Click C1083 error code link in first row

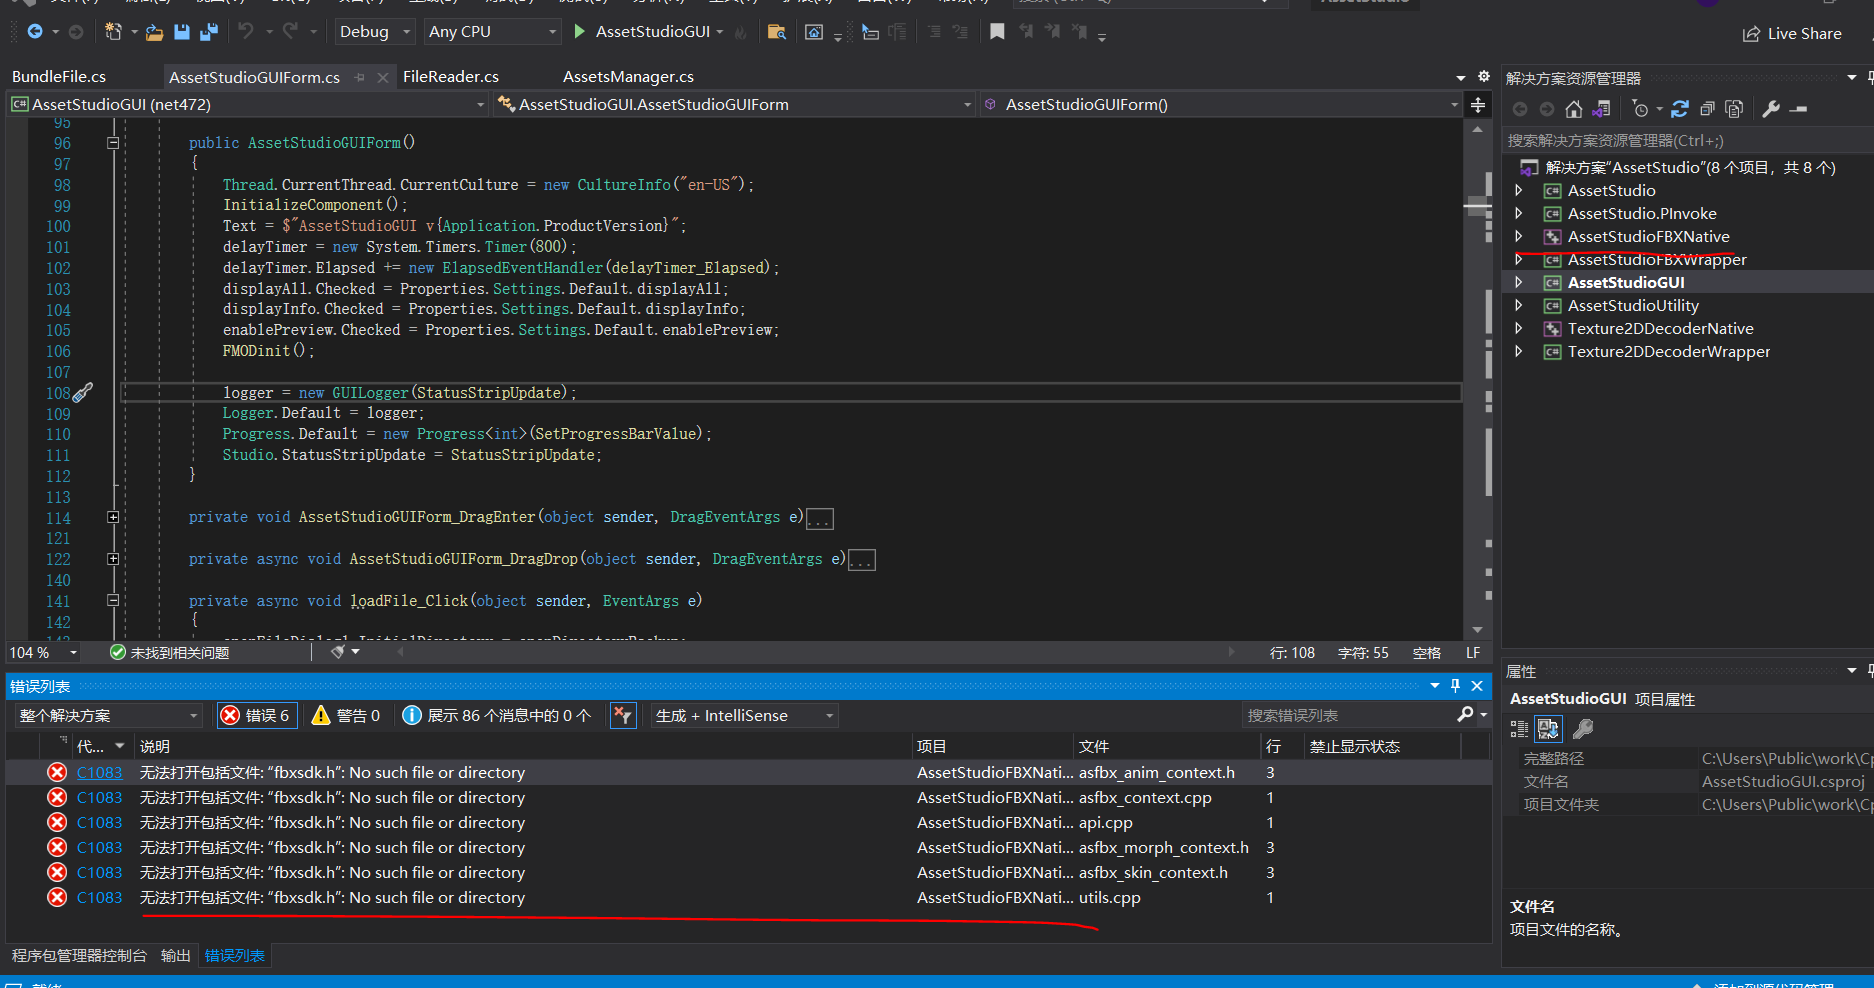[x=99, y=773]
